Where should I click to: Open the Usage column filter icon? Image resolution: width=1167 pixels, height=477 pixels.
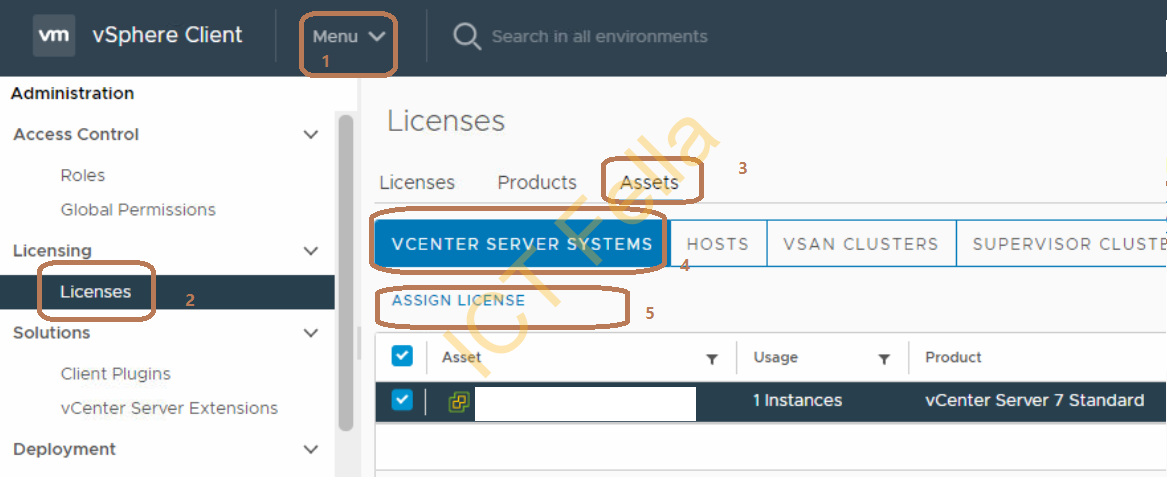(x=884, y=359)
